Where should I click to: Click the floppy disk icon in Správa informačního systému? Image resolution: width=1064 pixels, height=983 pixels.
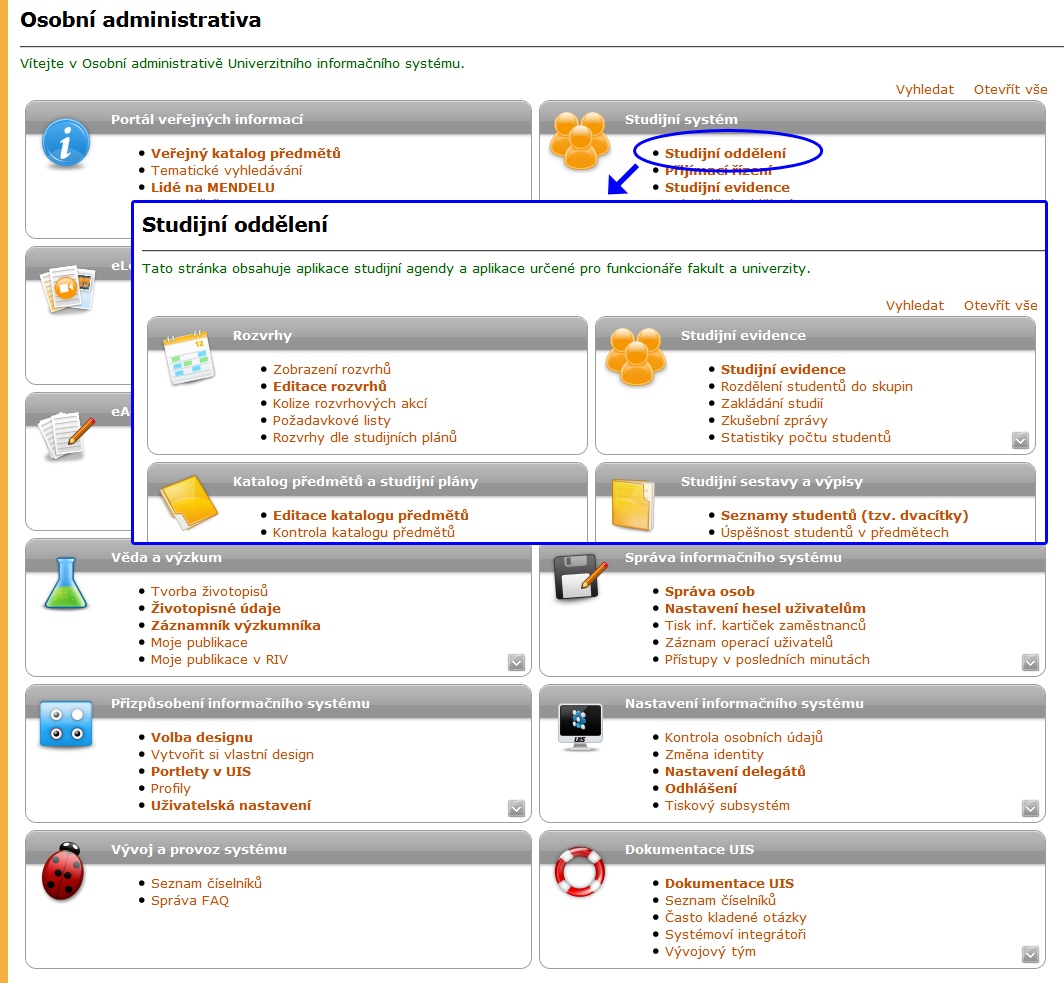coord(580,577)
